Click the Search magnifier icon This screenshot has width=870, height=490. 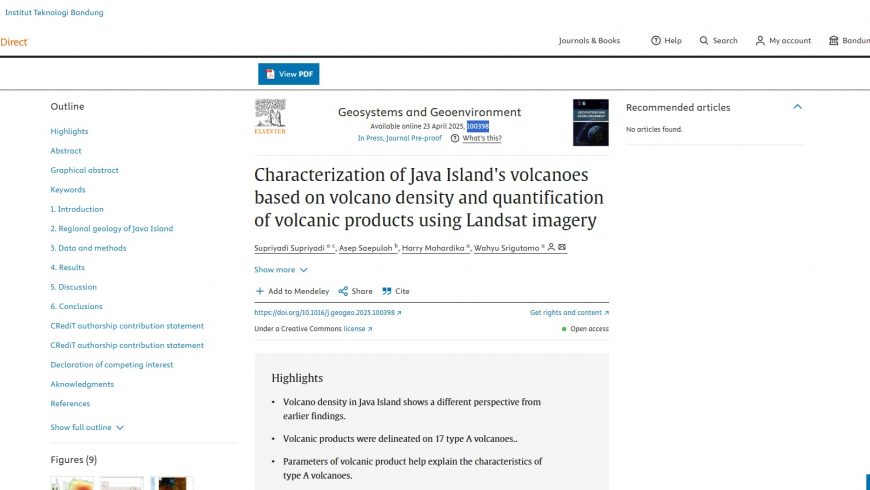tap(704, 41)
